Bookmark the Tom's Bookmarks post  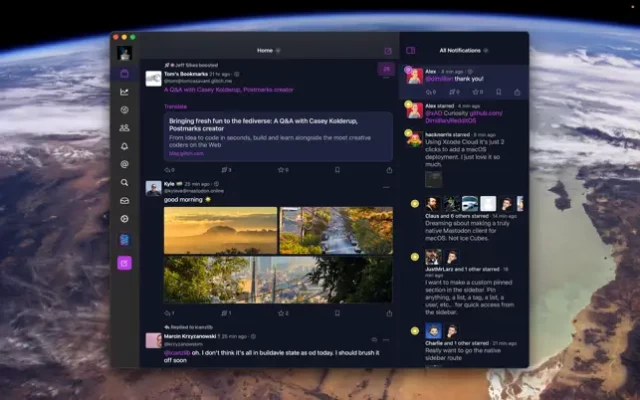[x=336, y=170]
